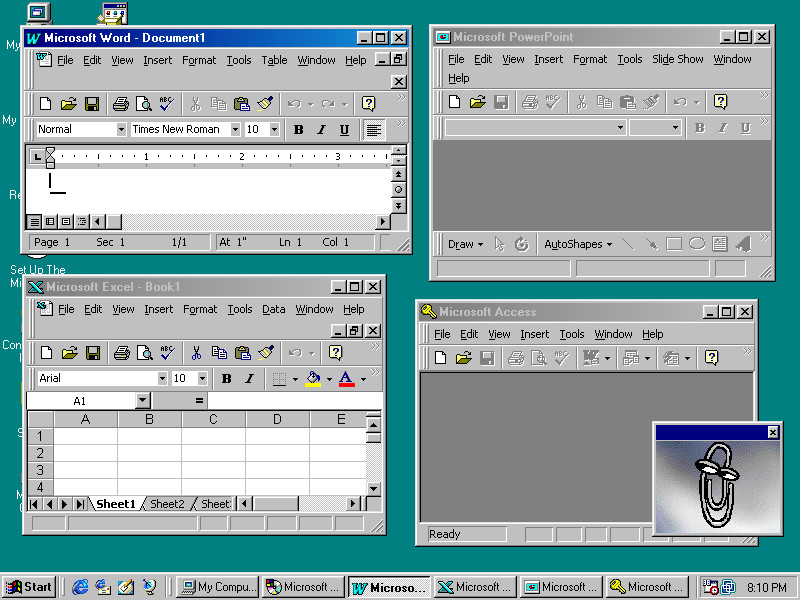Click the Copy icon in Excel toolbar
The image size is (800, 600).
click(x=219, y=353)
